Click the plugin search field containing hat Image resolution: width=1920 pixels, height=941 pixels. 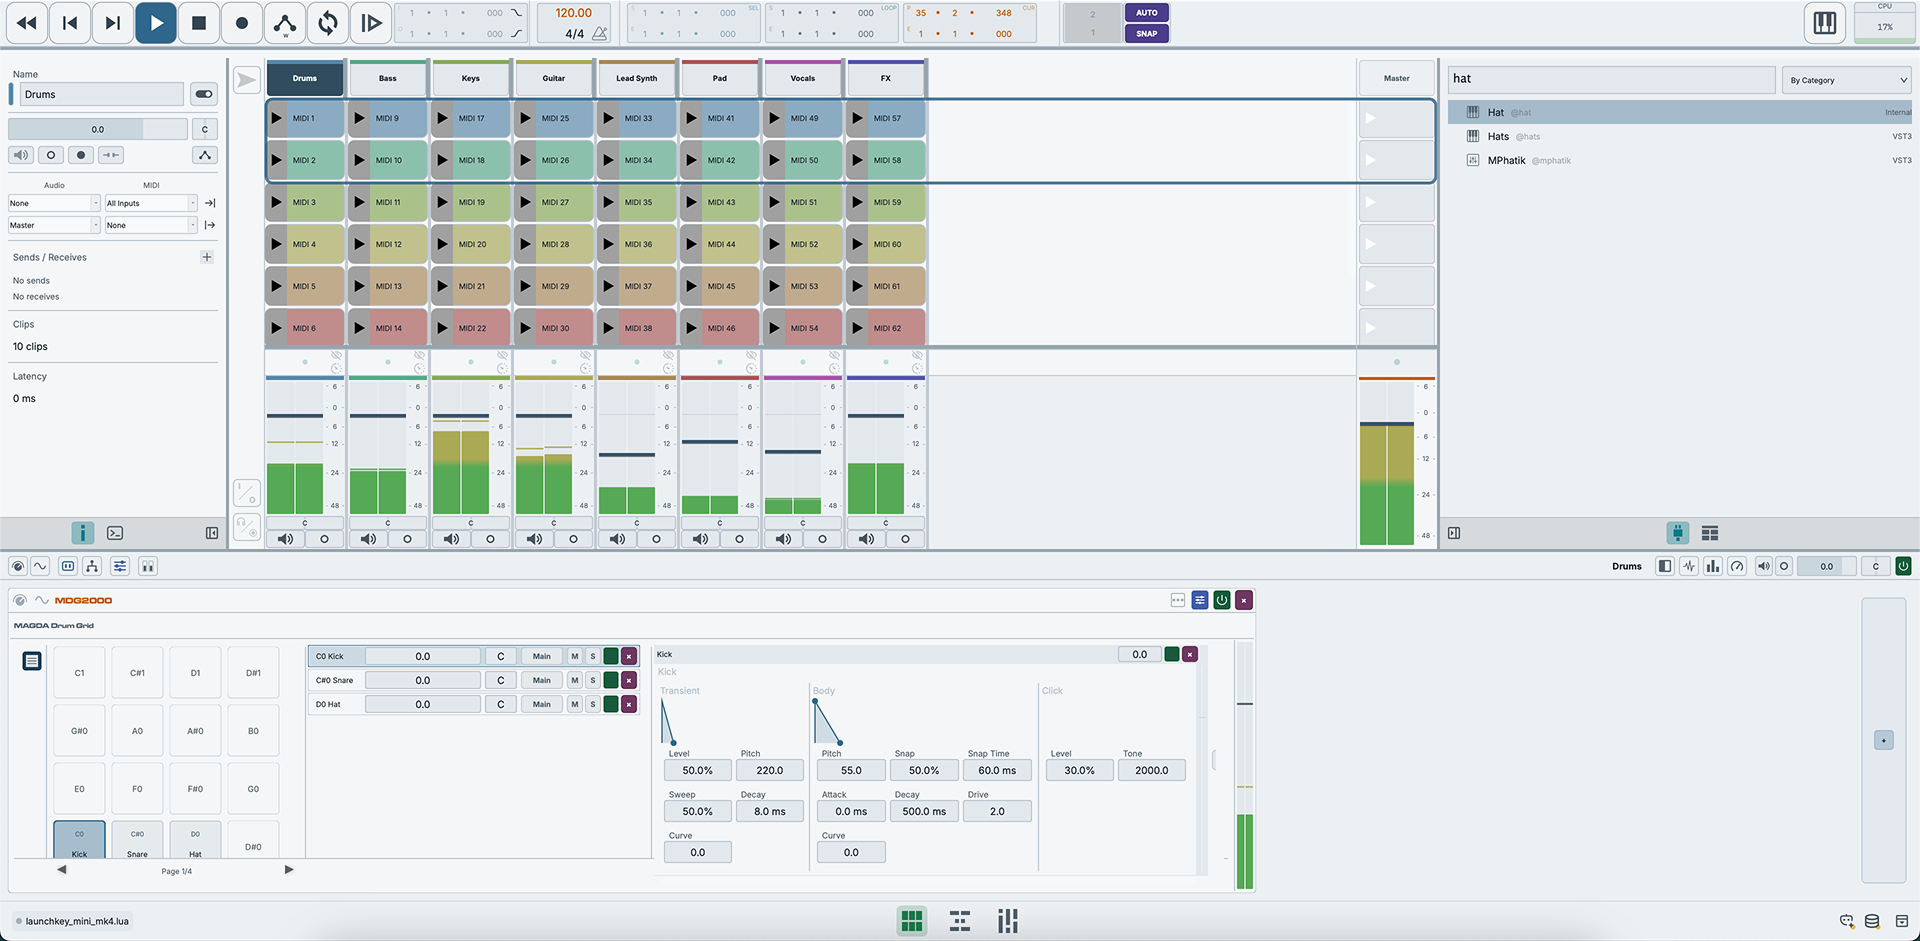[x=1611, y=79]
